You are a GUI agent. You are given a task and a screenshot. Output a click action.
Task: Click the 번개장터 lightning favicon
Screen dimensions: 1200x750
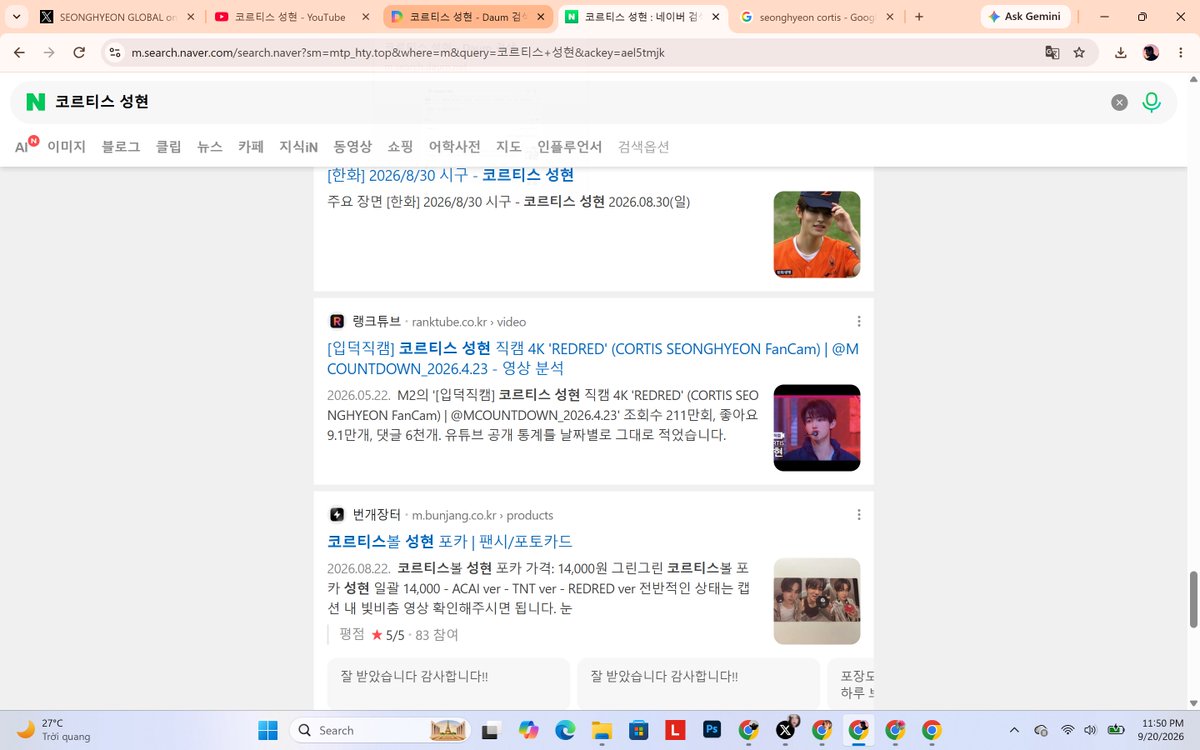pyautogui.click(x=337, y=515)
